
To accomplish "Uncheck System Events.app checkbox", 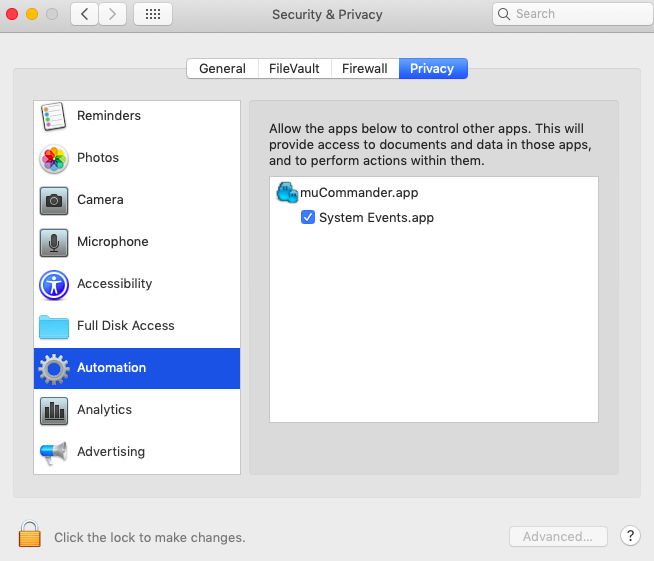I will pyautogui.click(x=308, y=217).
